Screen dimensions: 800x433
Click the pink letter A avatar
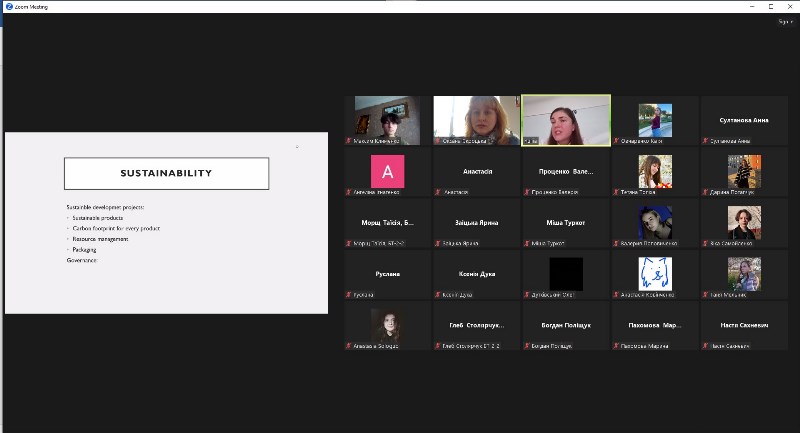(x=388, y=168)
